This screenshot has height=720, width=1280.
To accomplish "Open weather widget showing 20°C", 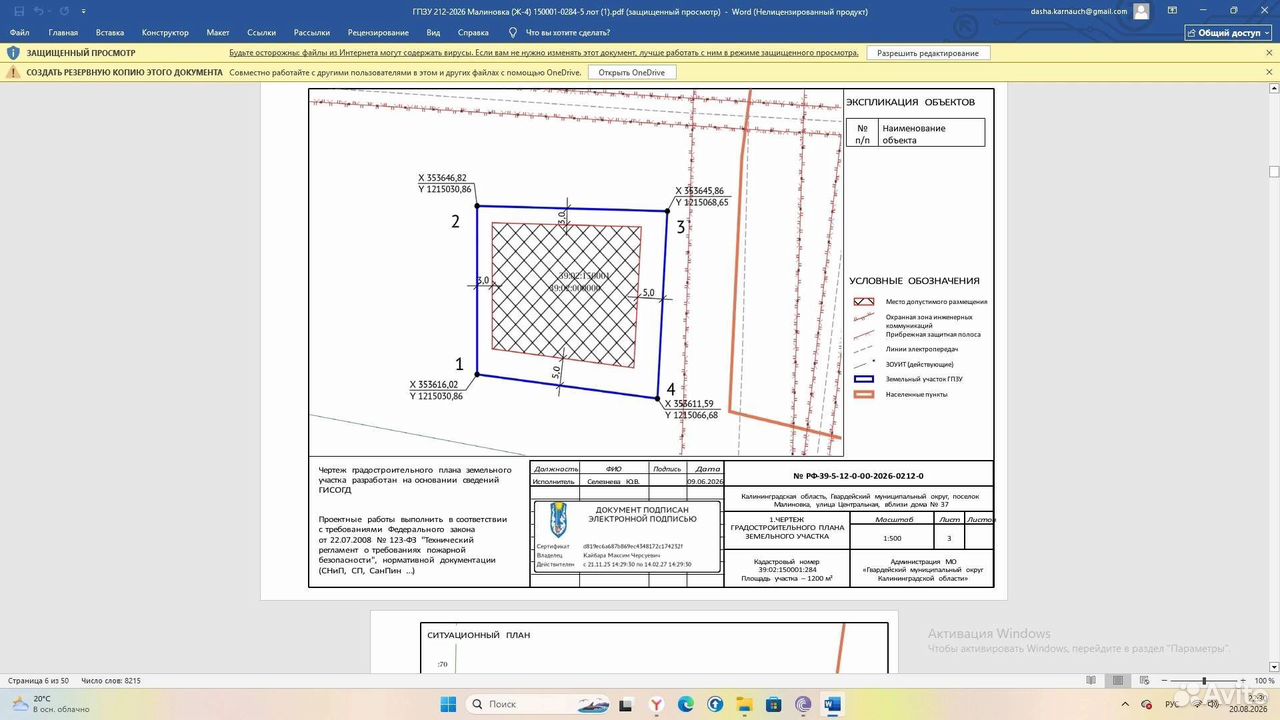I will pyautogui.click(x=48, y=704).
